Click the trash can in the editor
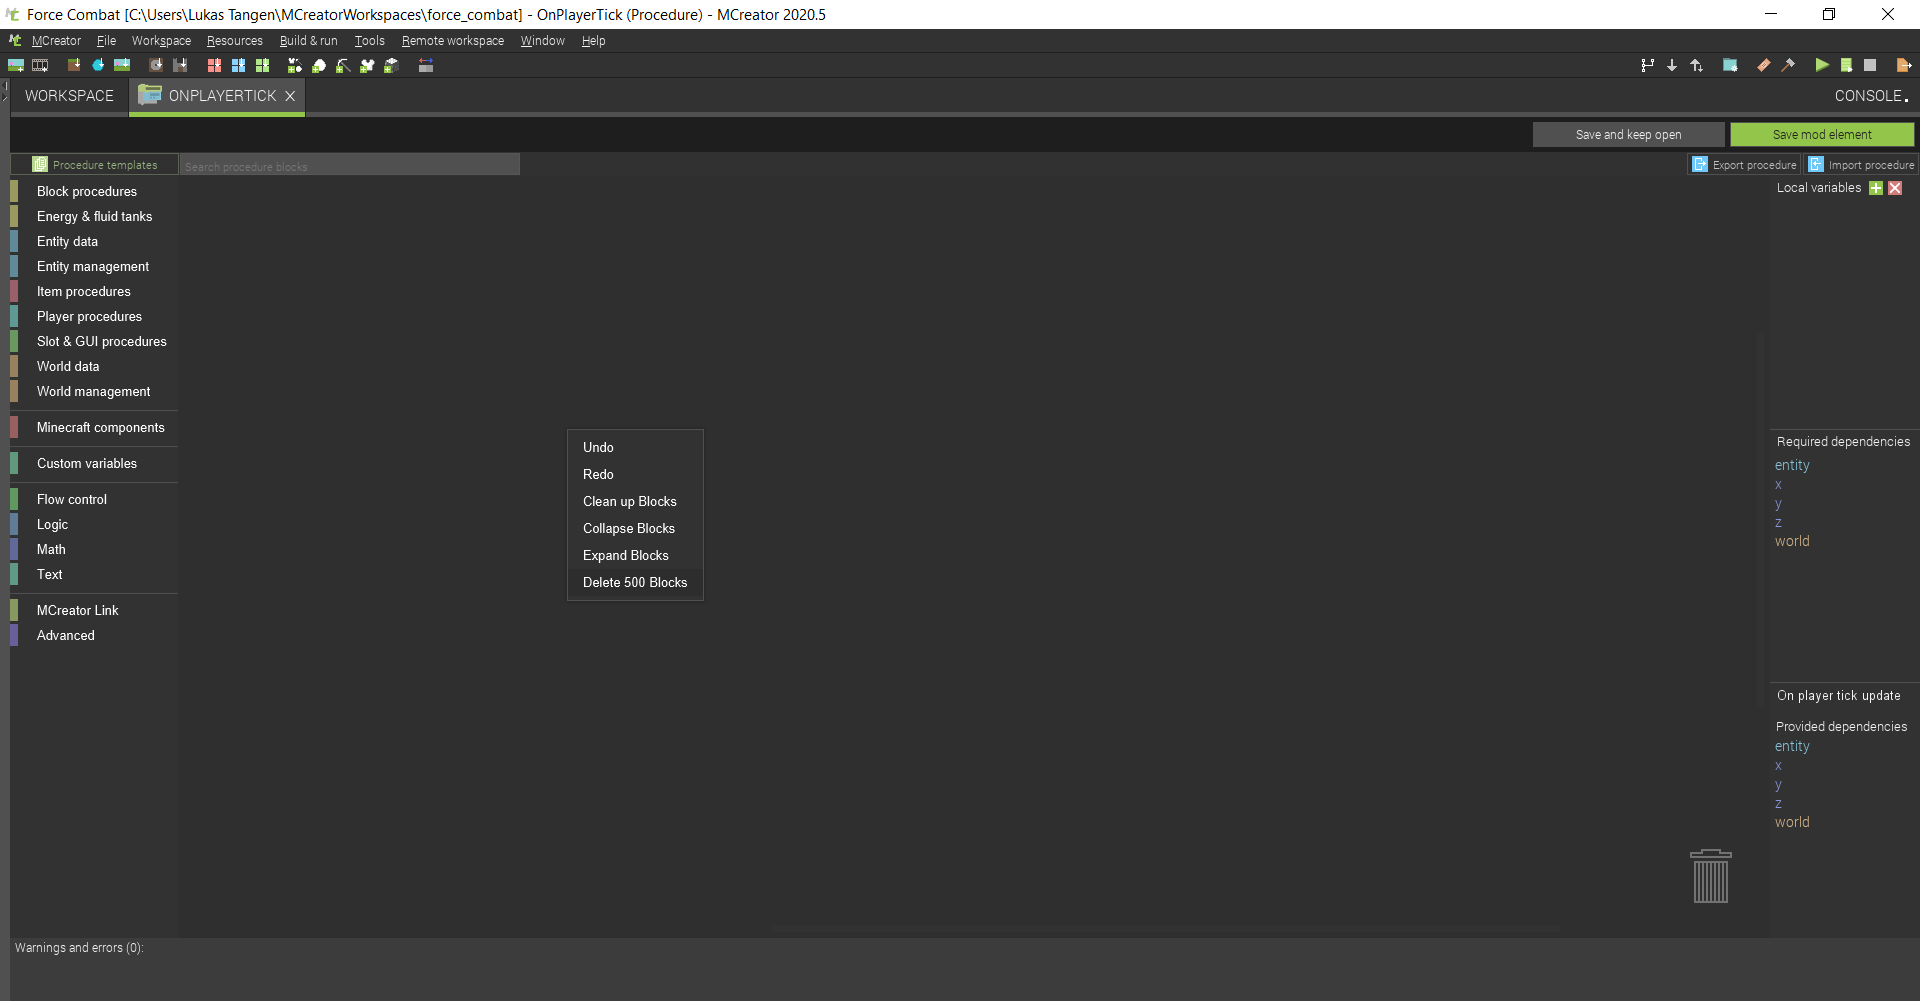This screenshot has height=1001, width=1920. pos(1711,876)
